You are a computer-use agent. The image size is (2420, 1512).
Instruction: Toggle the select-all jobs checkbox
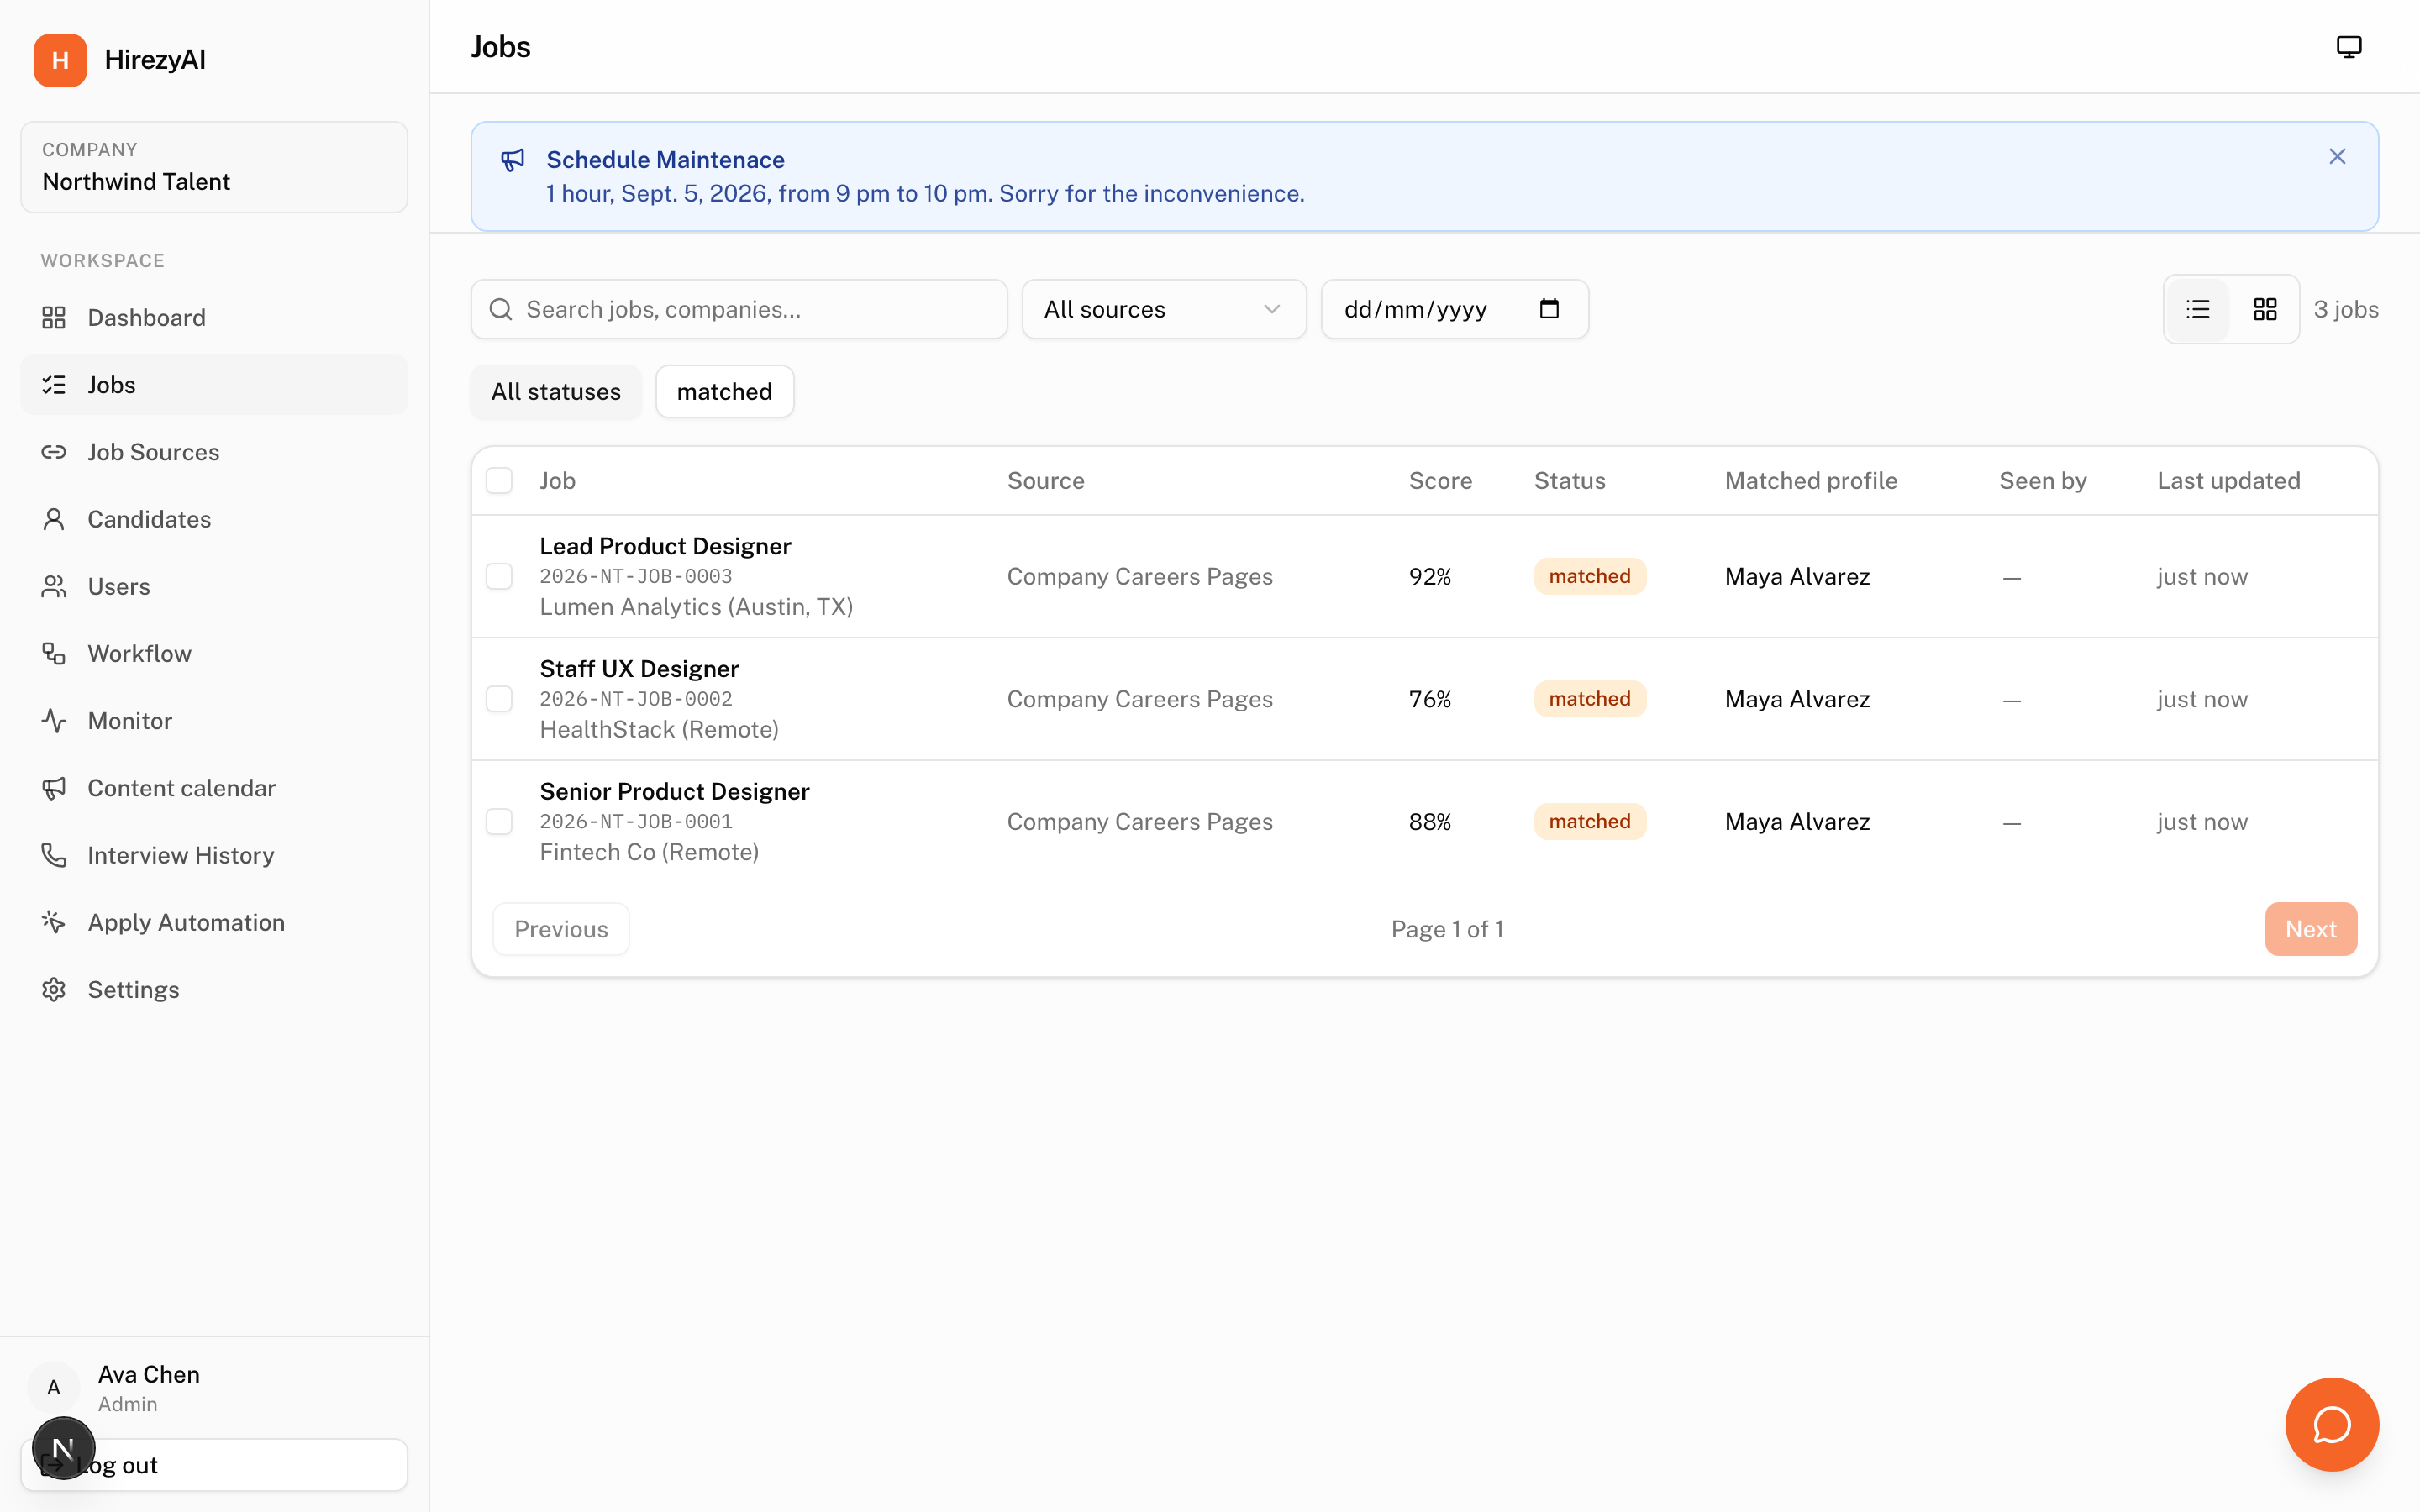[x=499, y=481]
